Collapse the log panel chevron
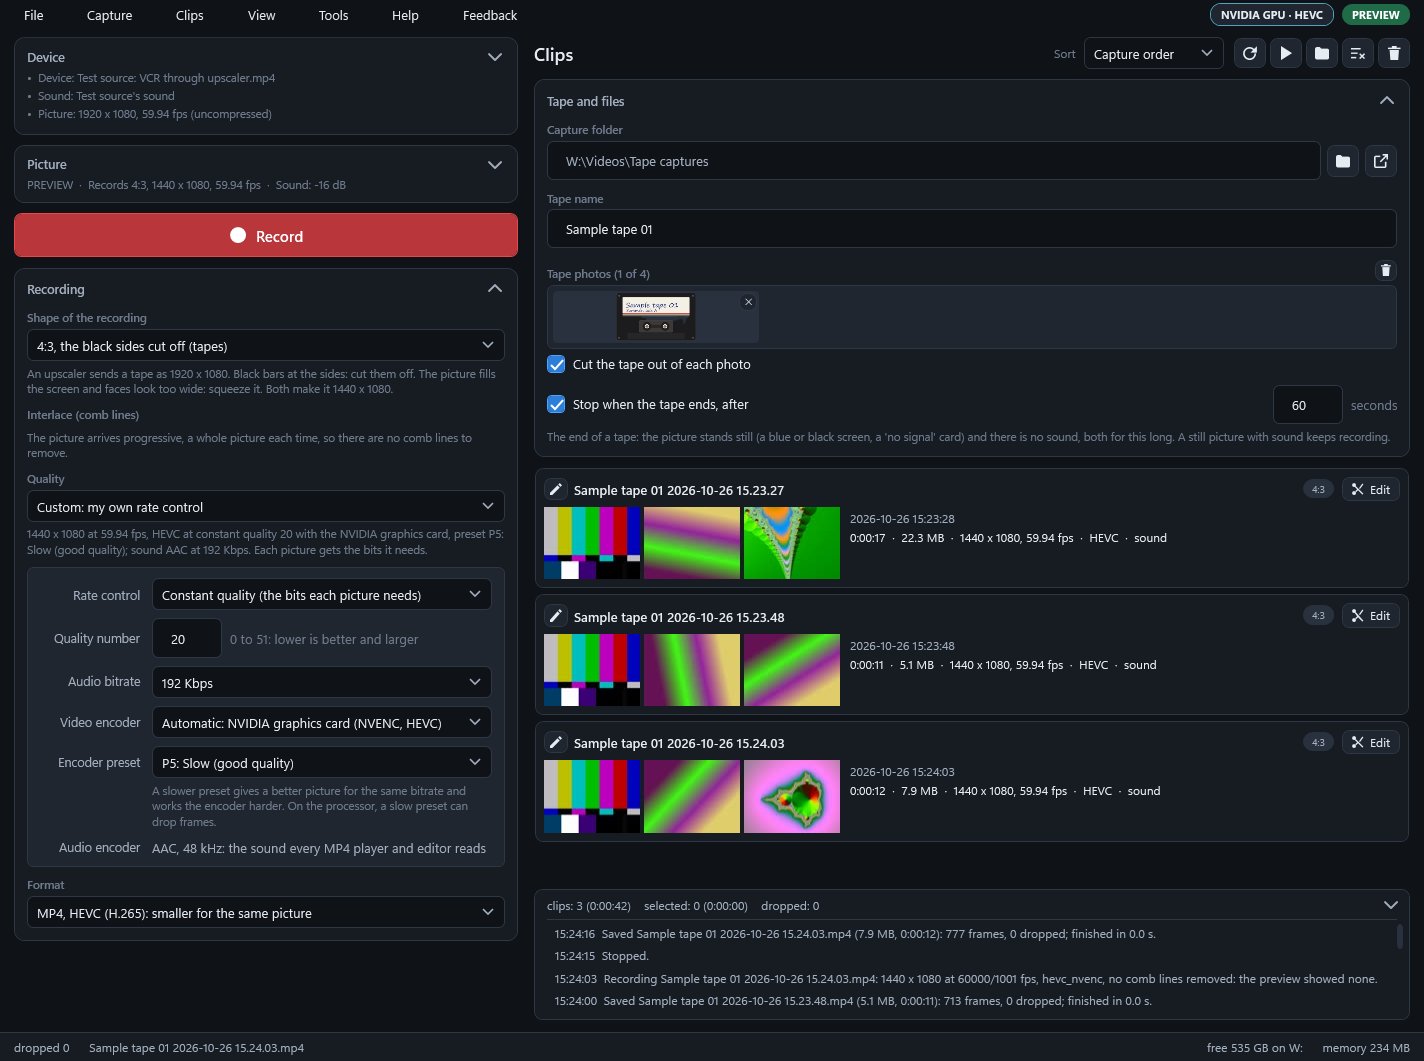 click(x=1390, y=905)
